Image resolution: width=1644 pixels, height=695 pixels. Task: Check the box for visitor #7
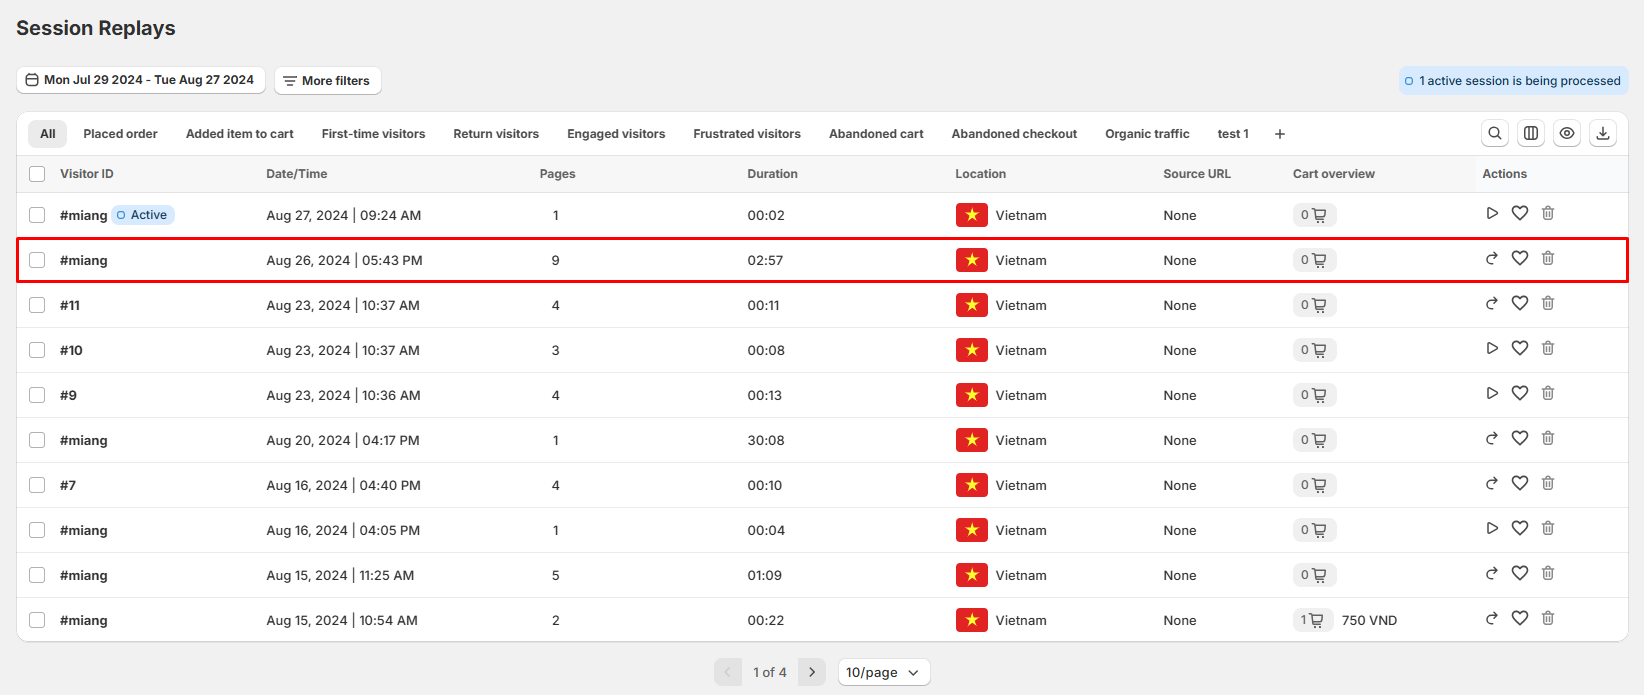pyautogui.click(x=37, y=485)
